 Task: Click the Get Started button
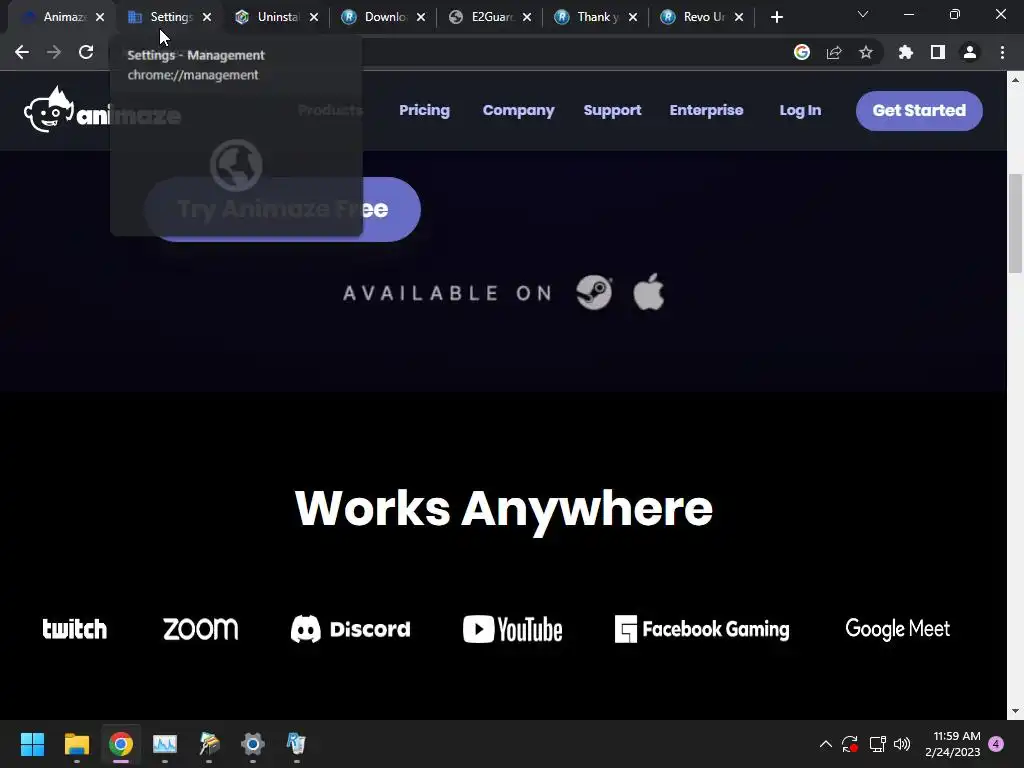point(919,110)
